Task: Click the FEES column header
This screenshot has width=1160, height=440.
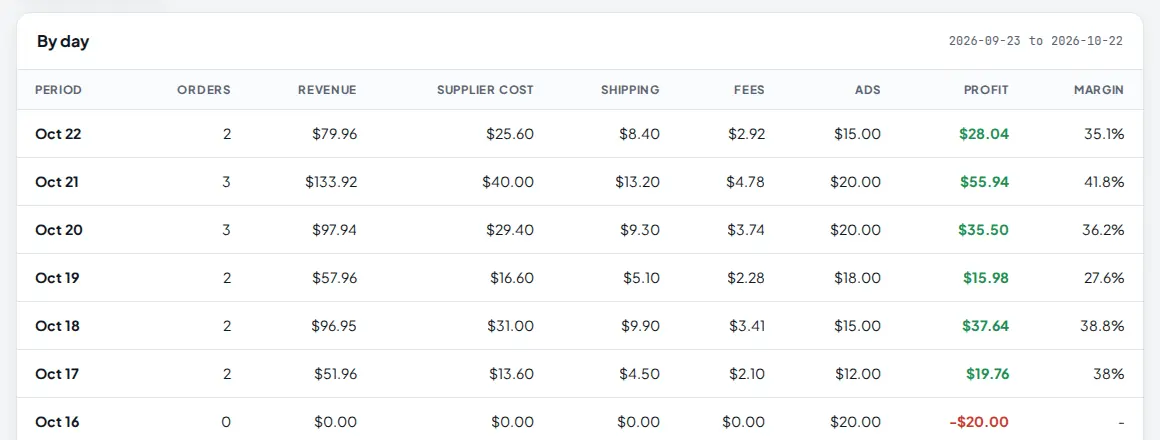Action: [749, 90]
